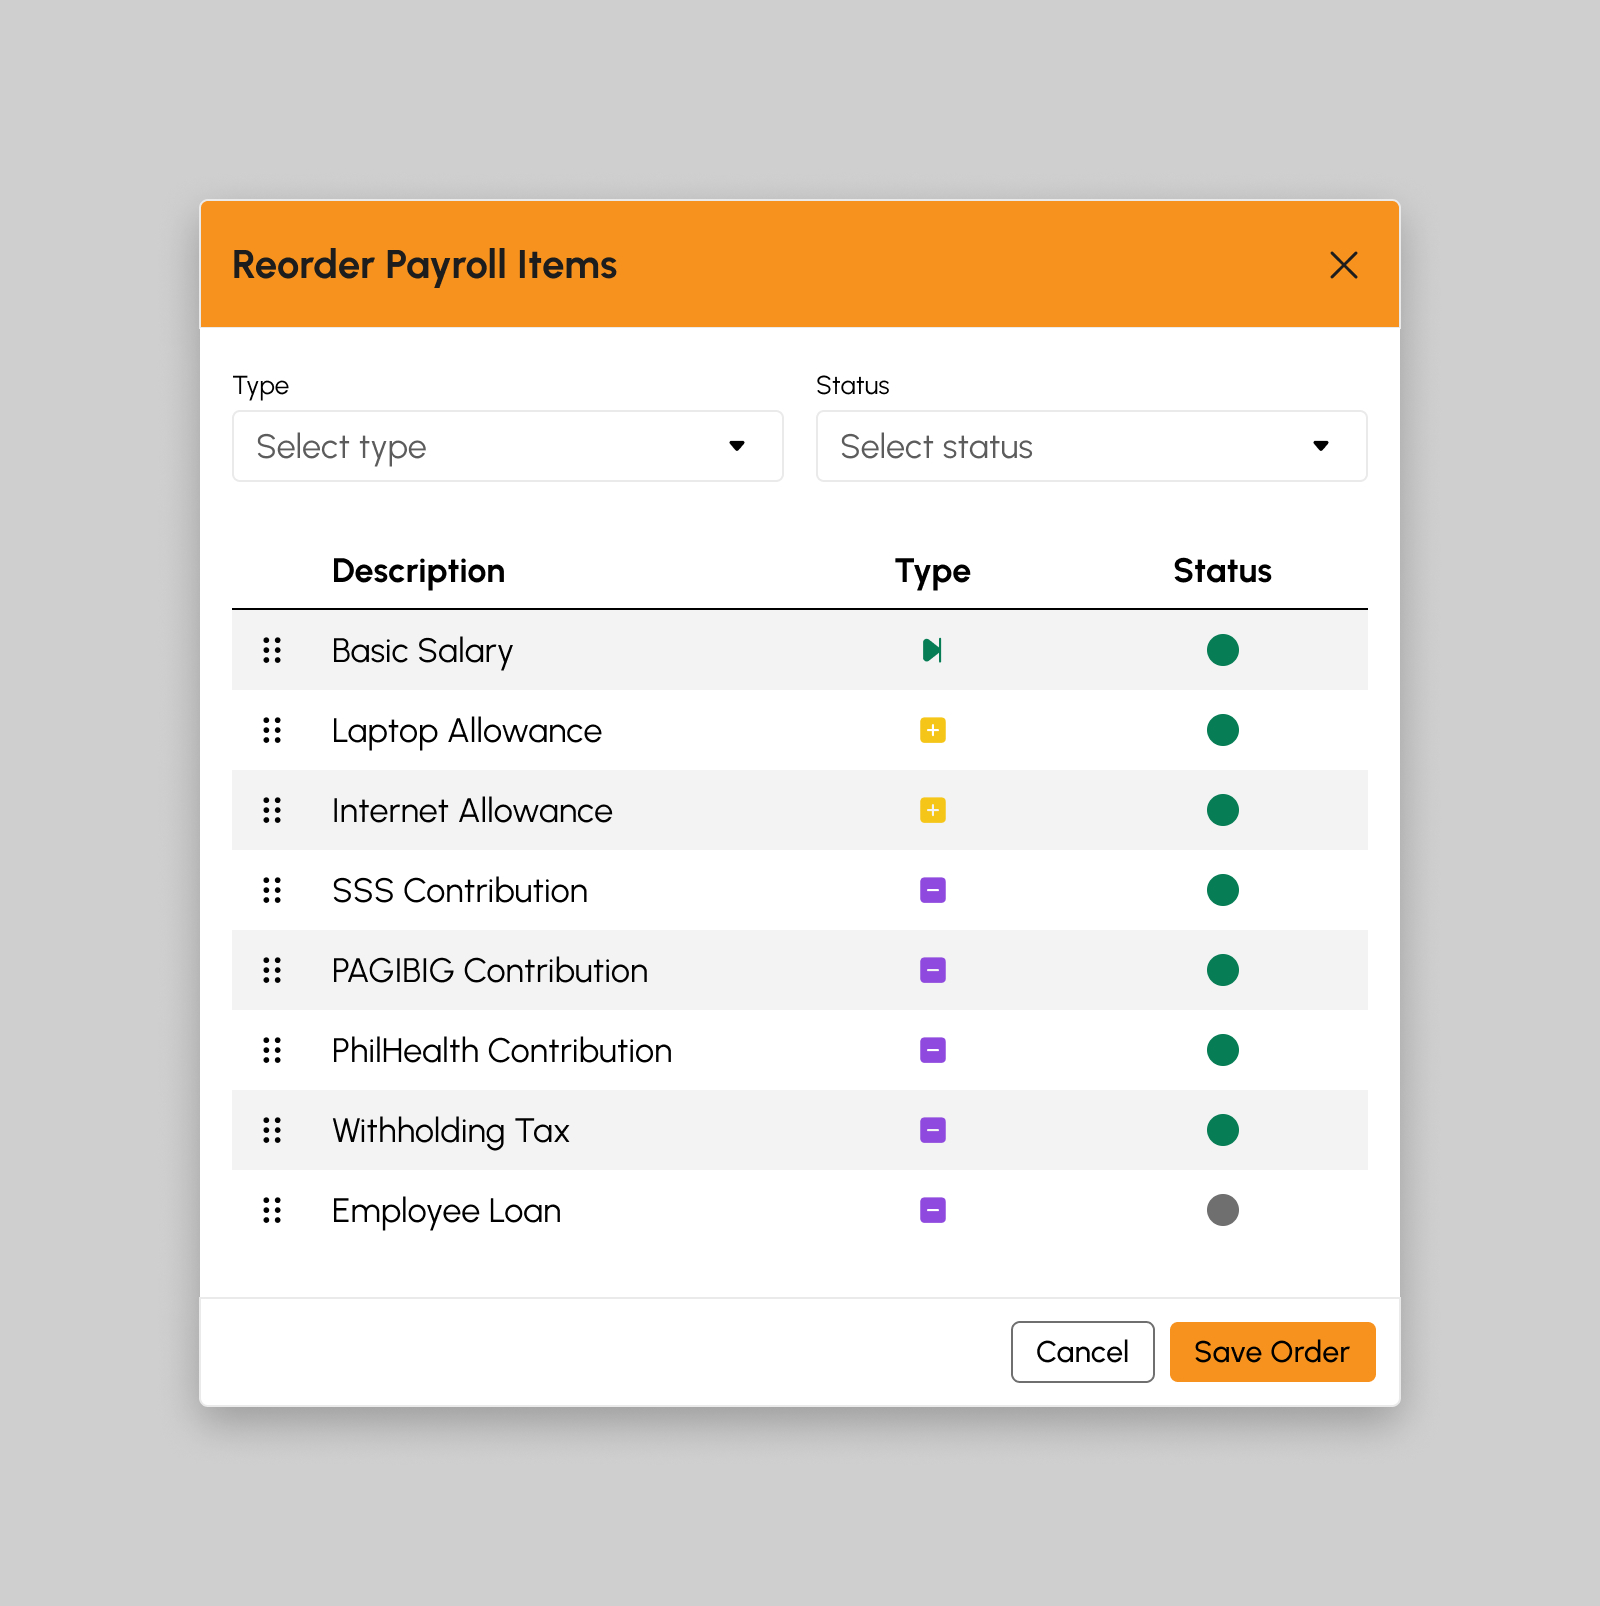Select the Internet Allowance row text

point(472,811)
